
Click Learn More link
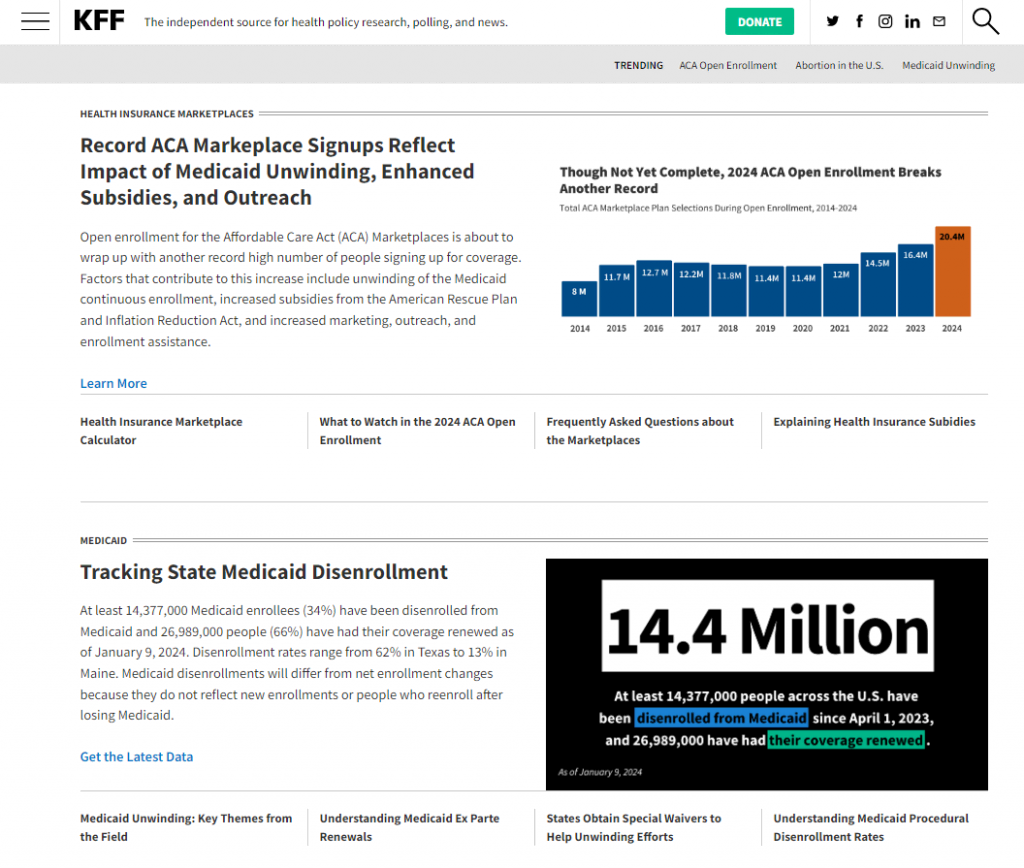[x=114, y=383]
